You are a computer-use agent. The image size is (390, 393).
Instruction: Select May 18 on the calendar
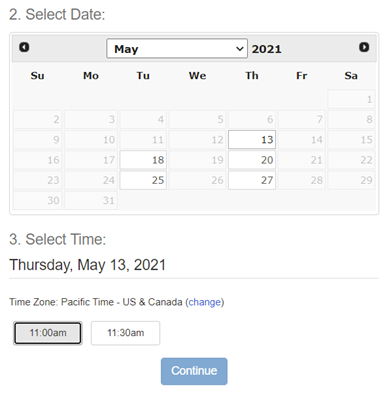click(143, 160)
